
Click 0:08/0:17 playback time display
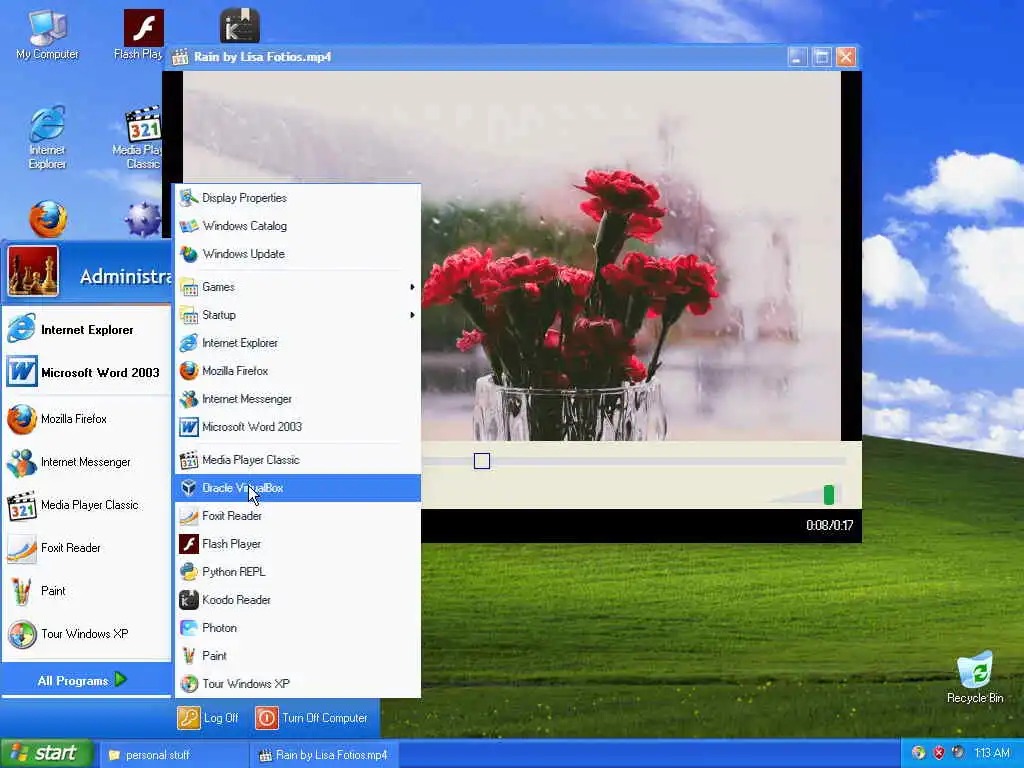pos(829,525)
